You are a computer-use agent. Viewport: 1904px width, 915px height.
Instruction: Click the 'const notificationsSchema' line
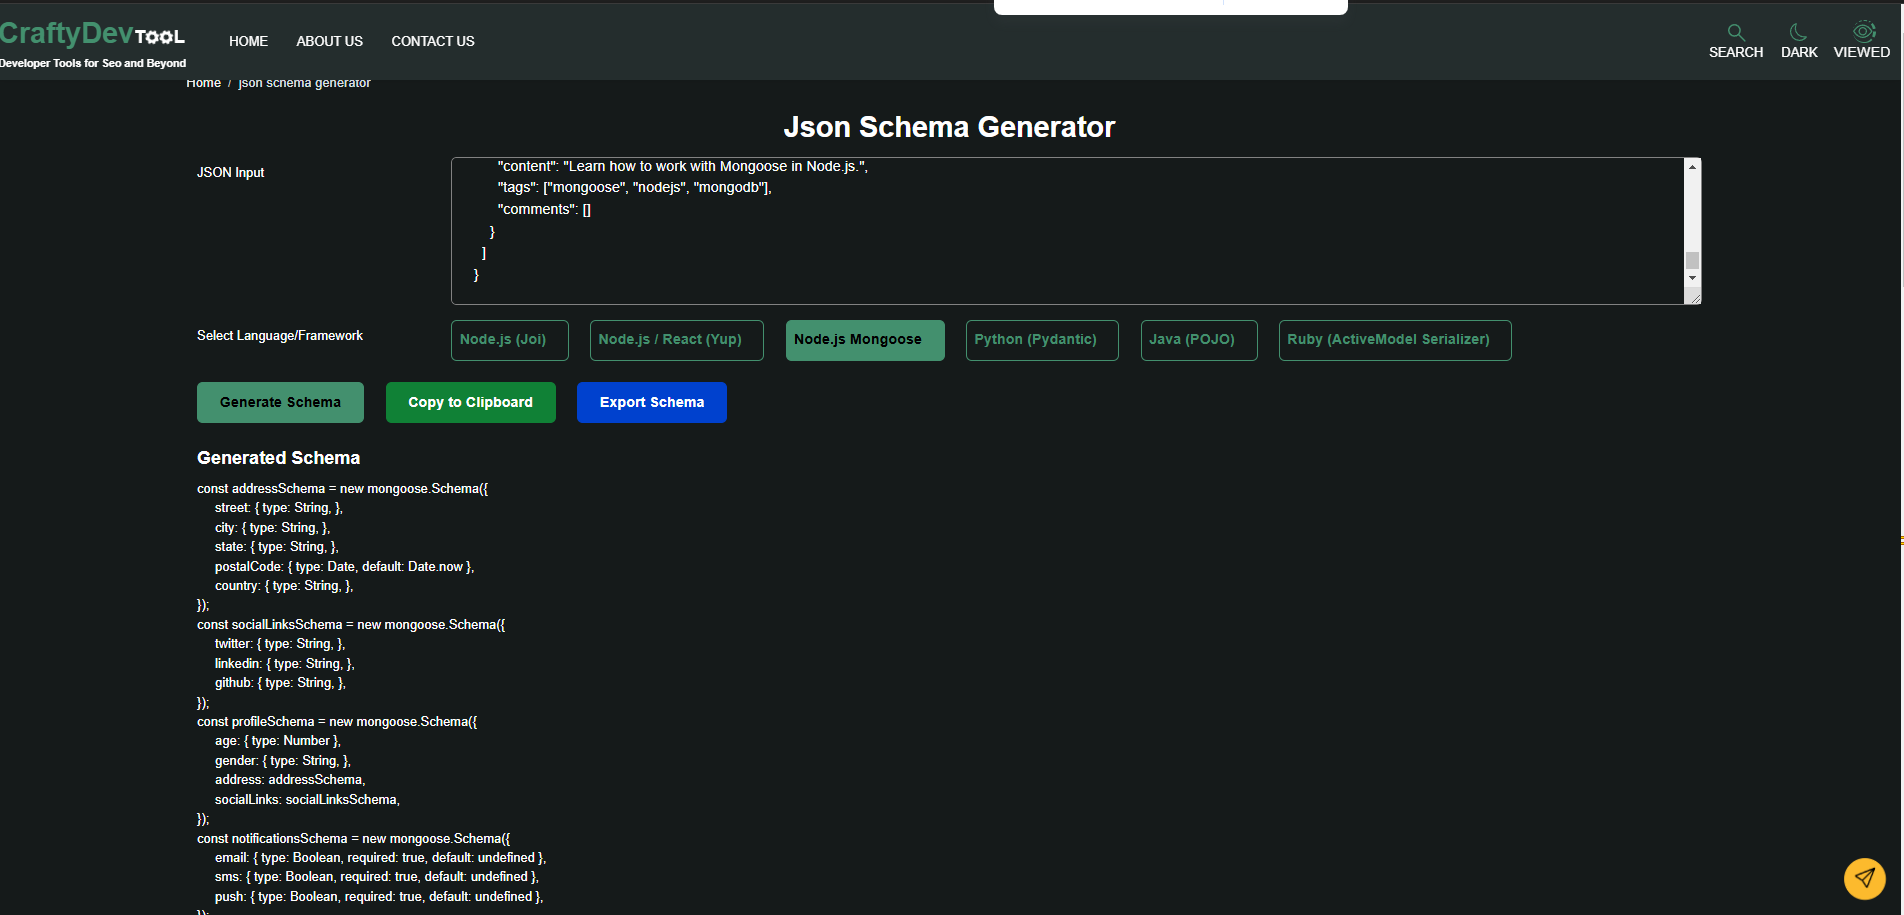click(353, 839)
